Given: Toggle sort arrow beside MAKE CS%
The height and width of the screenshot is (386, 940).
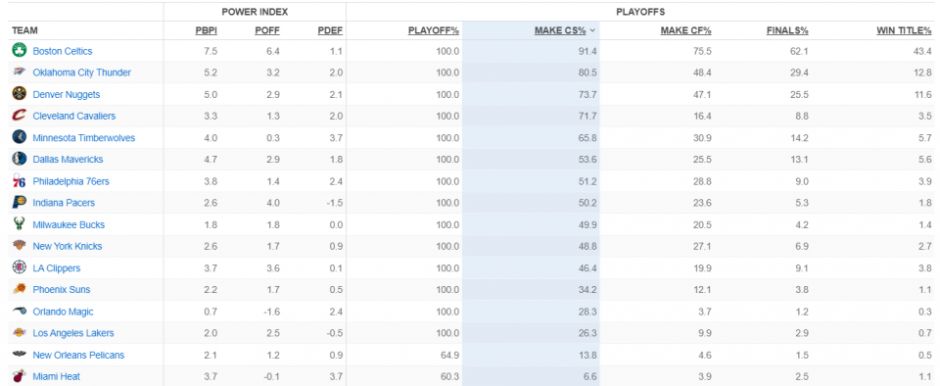Looking at the screenshot, I should [x=592, y=31].
